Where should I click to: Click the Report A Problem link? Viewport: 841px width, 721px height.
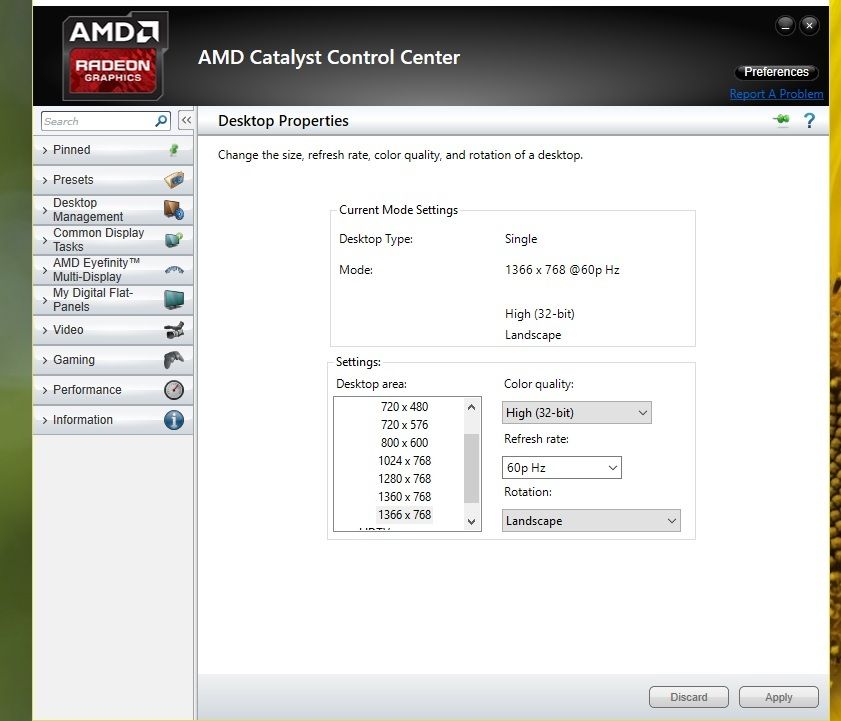pos(776,94)
